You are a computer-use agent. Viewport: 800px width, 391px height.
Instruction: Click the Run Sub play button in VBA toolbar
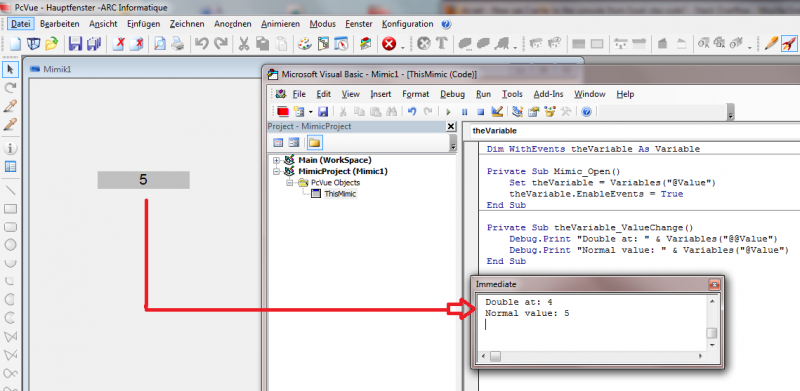(x=448, y=111)
